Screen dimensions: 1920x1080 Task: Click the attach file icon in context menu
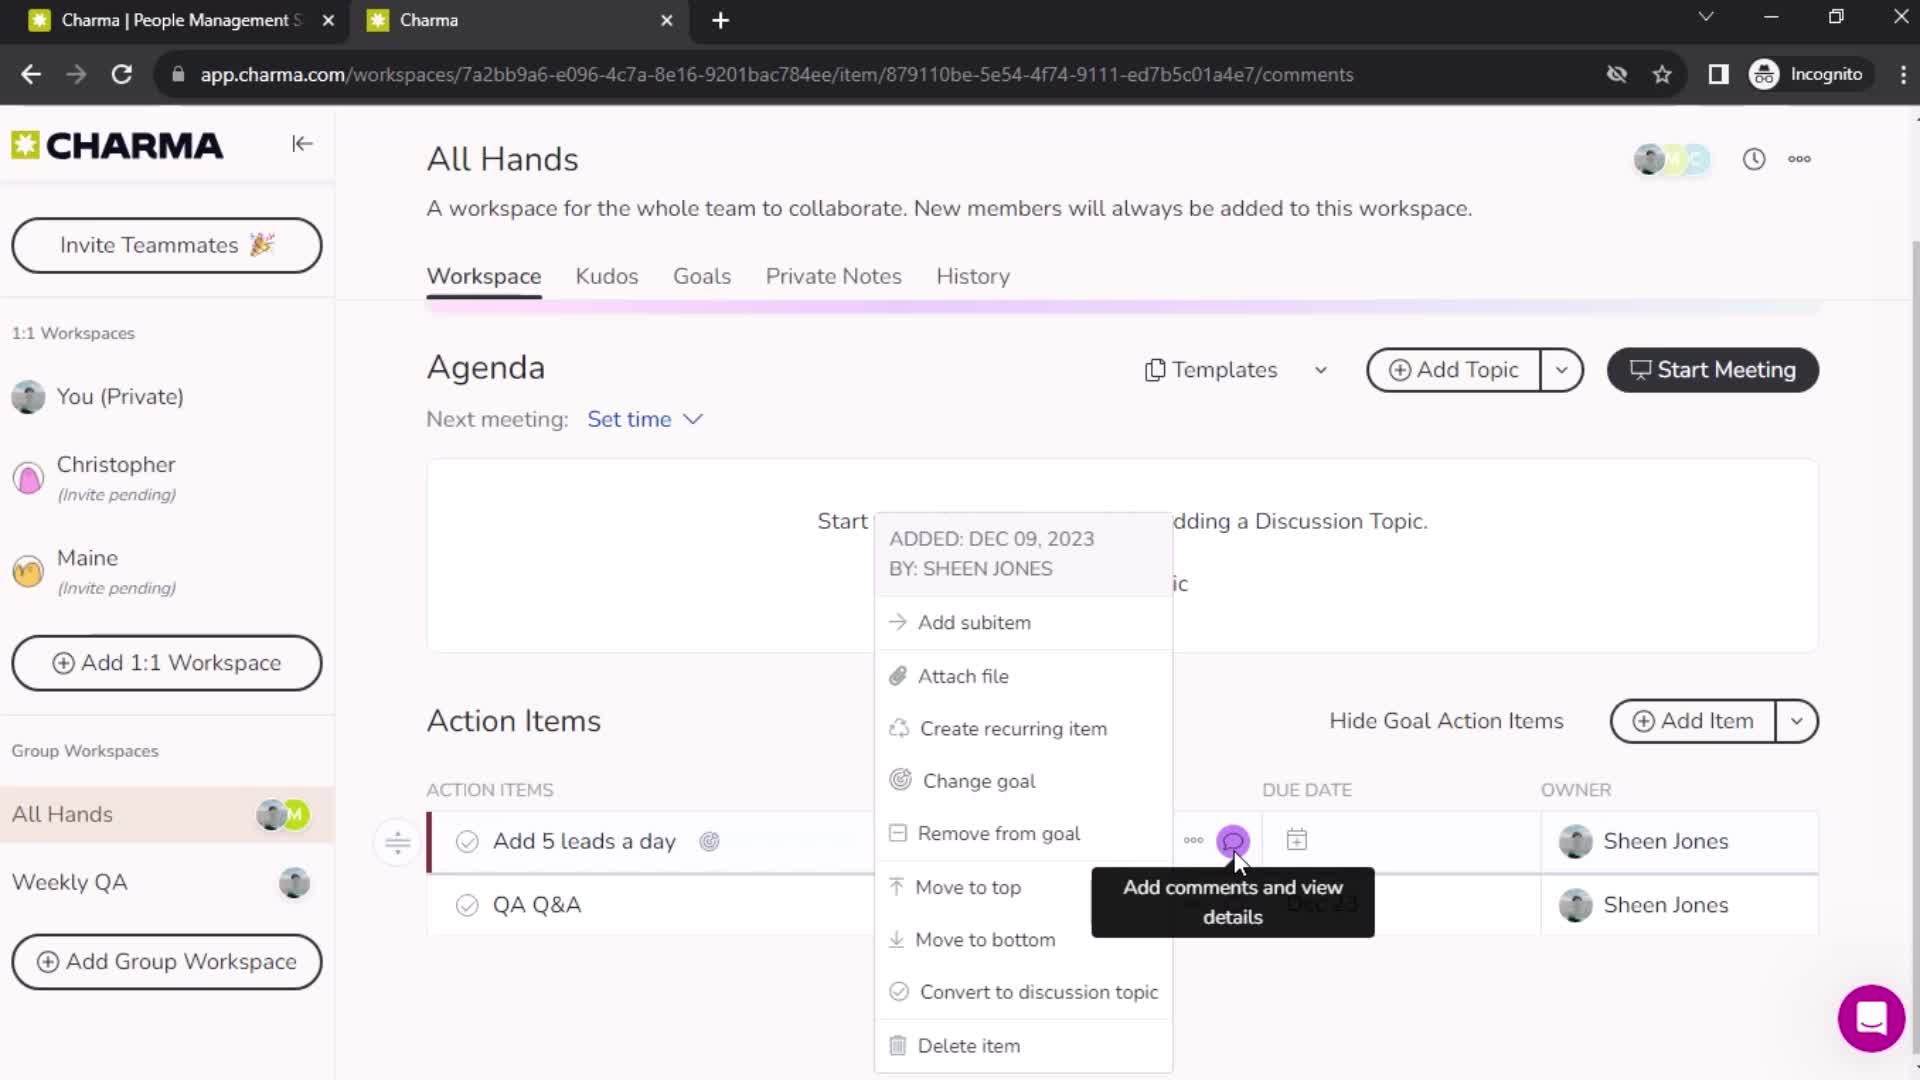898,674
